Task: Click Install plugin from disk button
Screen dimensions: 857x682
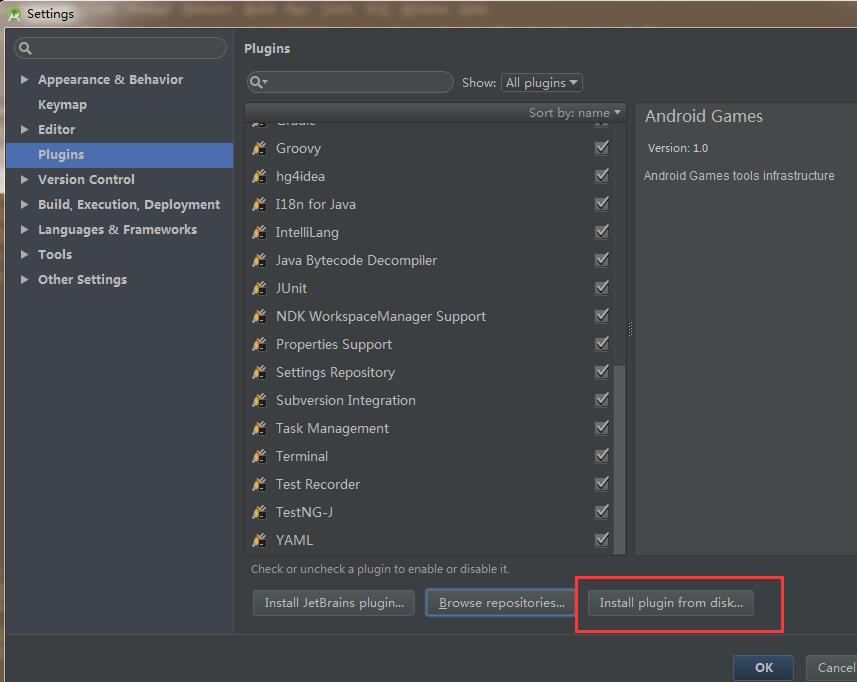Action: pyautogui.click(x=671, y=603)
